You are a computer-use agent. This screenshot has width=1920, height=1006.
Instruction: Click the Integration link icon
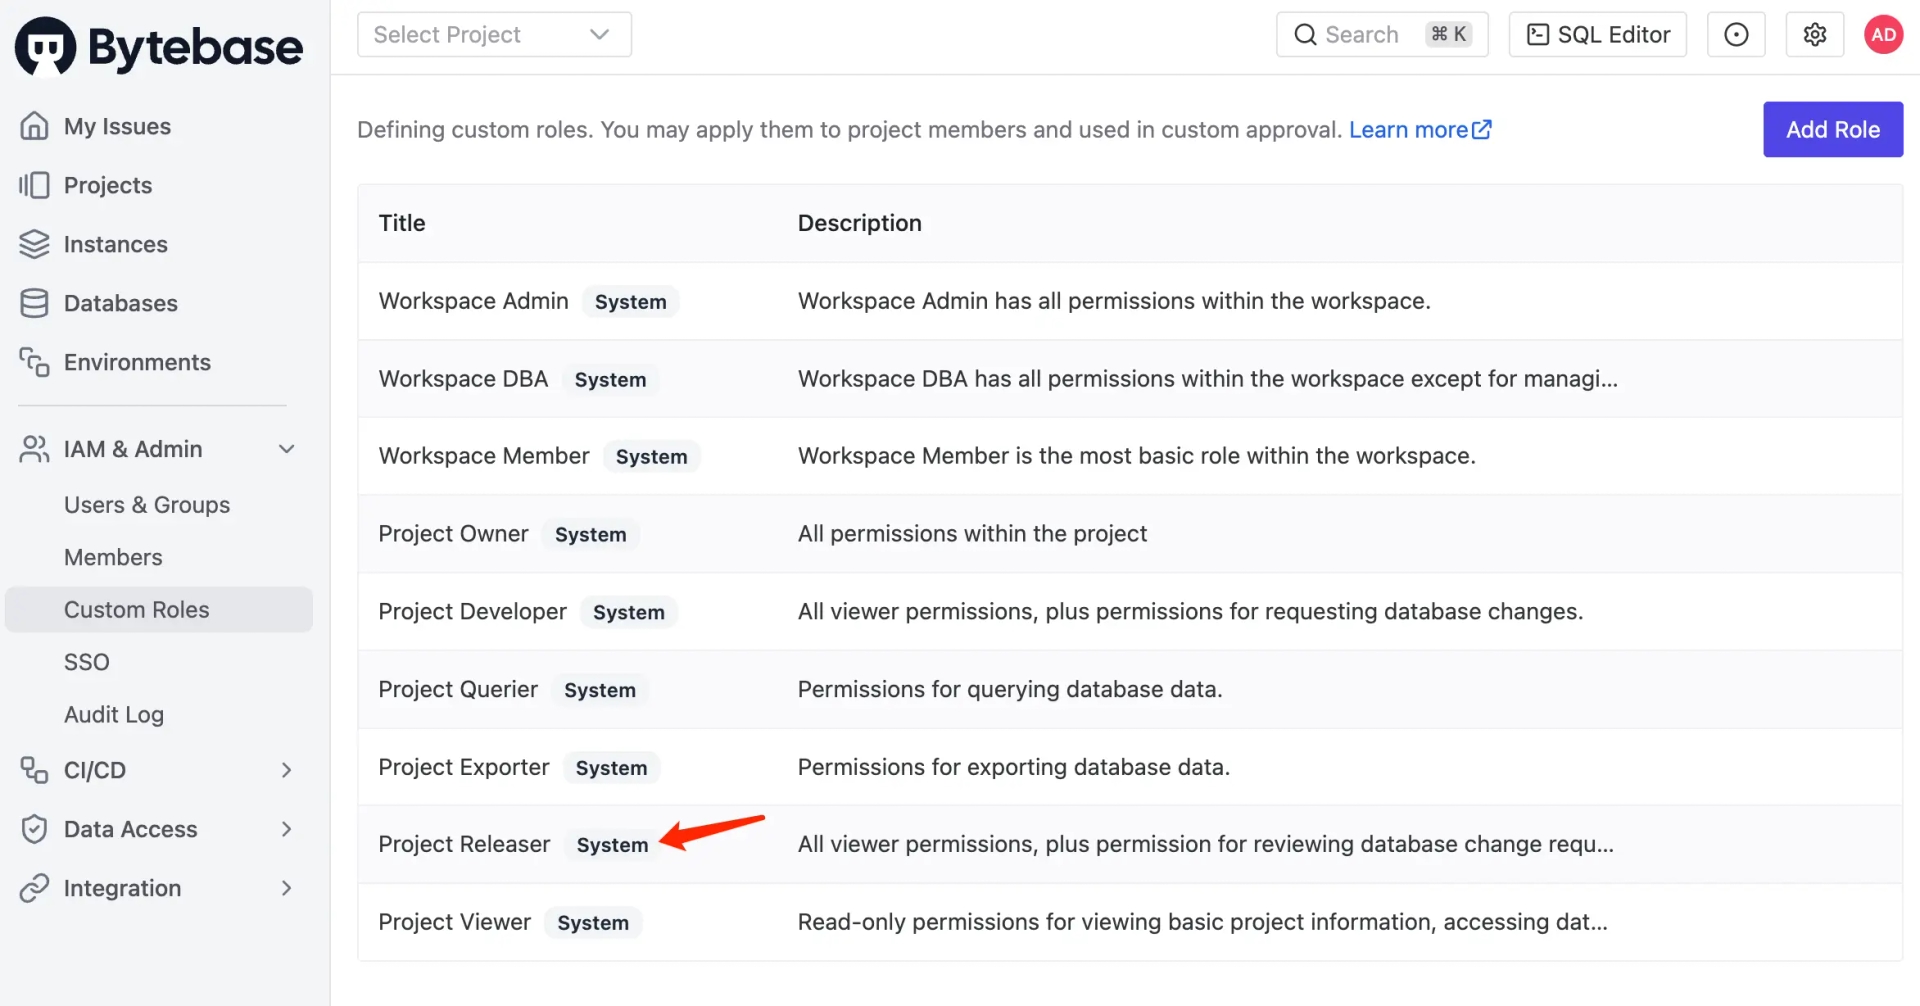[x=34, y=888]
